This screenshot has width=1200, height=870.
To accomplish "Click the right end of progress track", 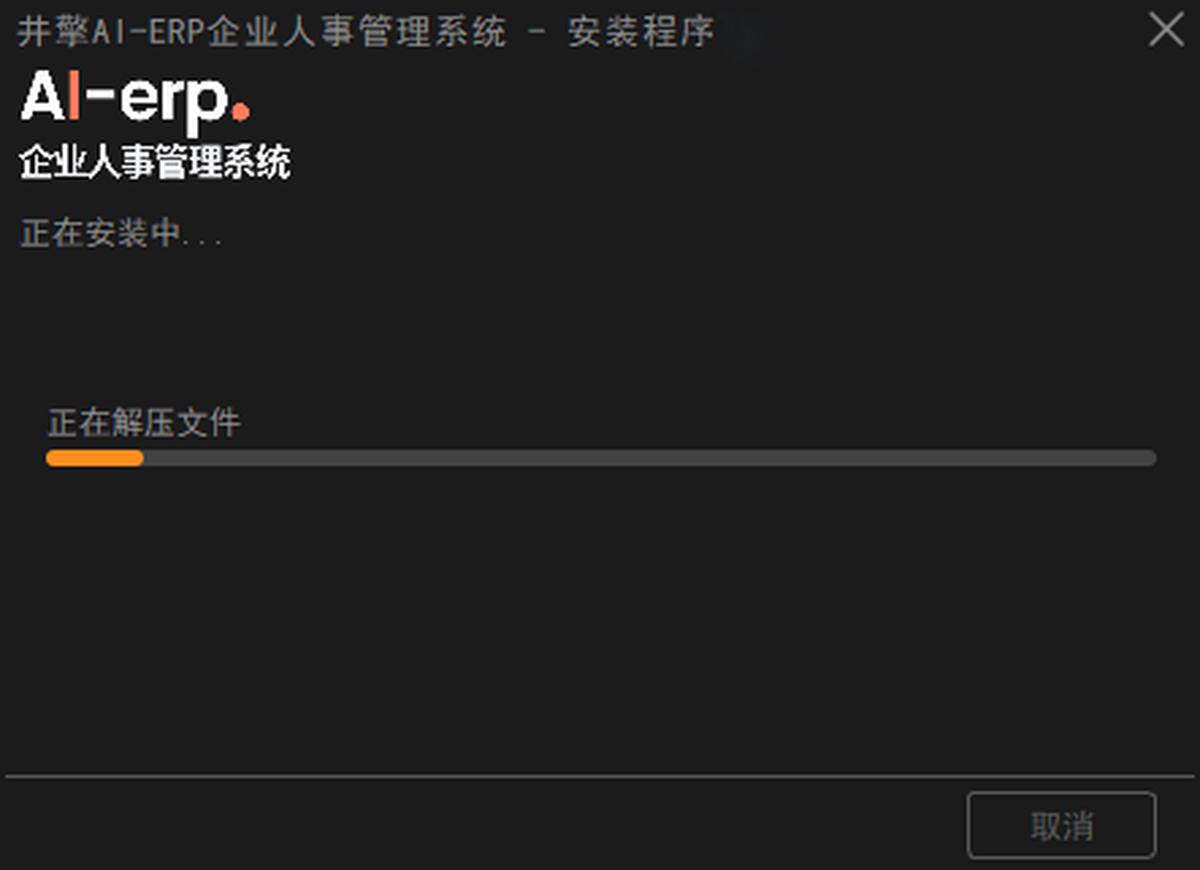I will pos(1148,458).
